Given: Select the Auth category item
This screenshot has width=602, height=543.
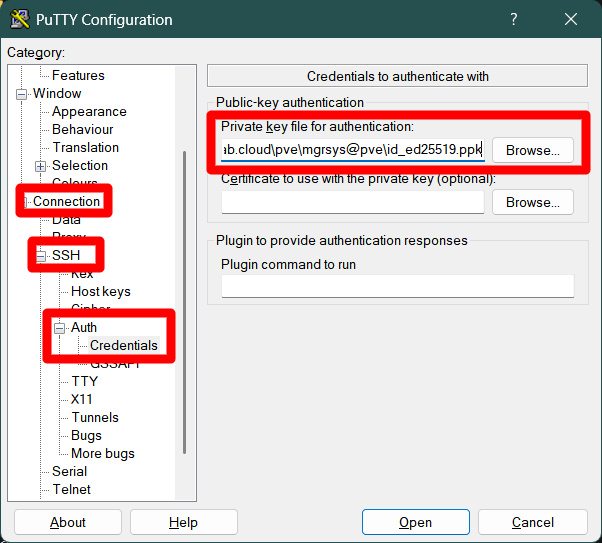Looking at the screenshot, I should pyautogui.click(x=84, y=327).
